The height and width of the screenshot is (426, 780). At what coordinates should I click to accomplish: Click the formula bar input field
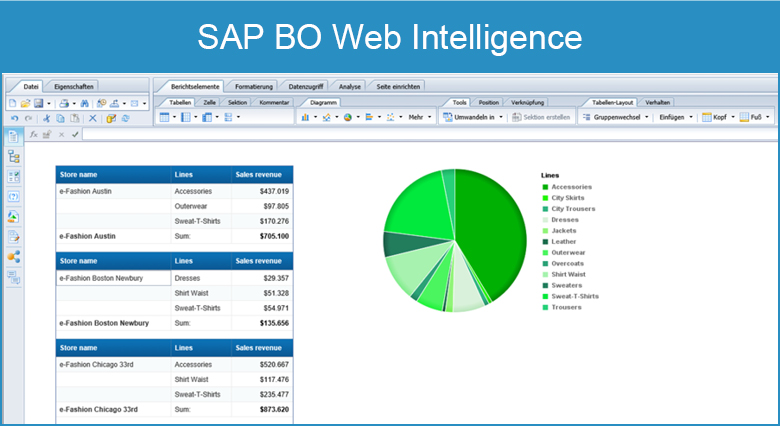pyautogui.click(x=428, y=134)
